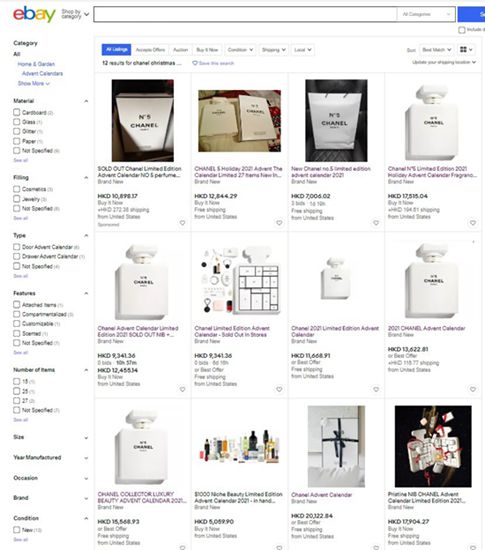Click the eBay logo
The image size is (485, 550).
pyautogui.click(x=34, y=14)
